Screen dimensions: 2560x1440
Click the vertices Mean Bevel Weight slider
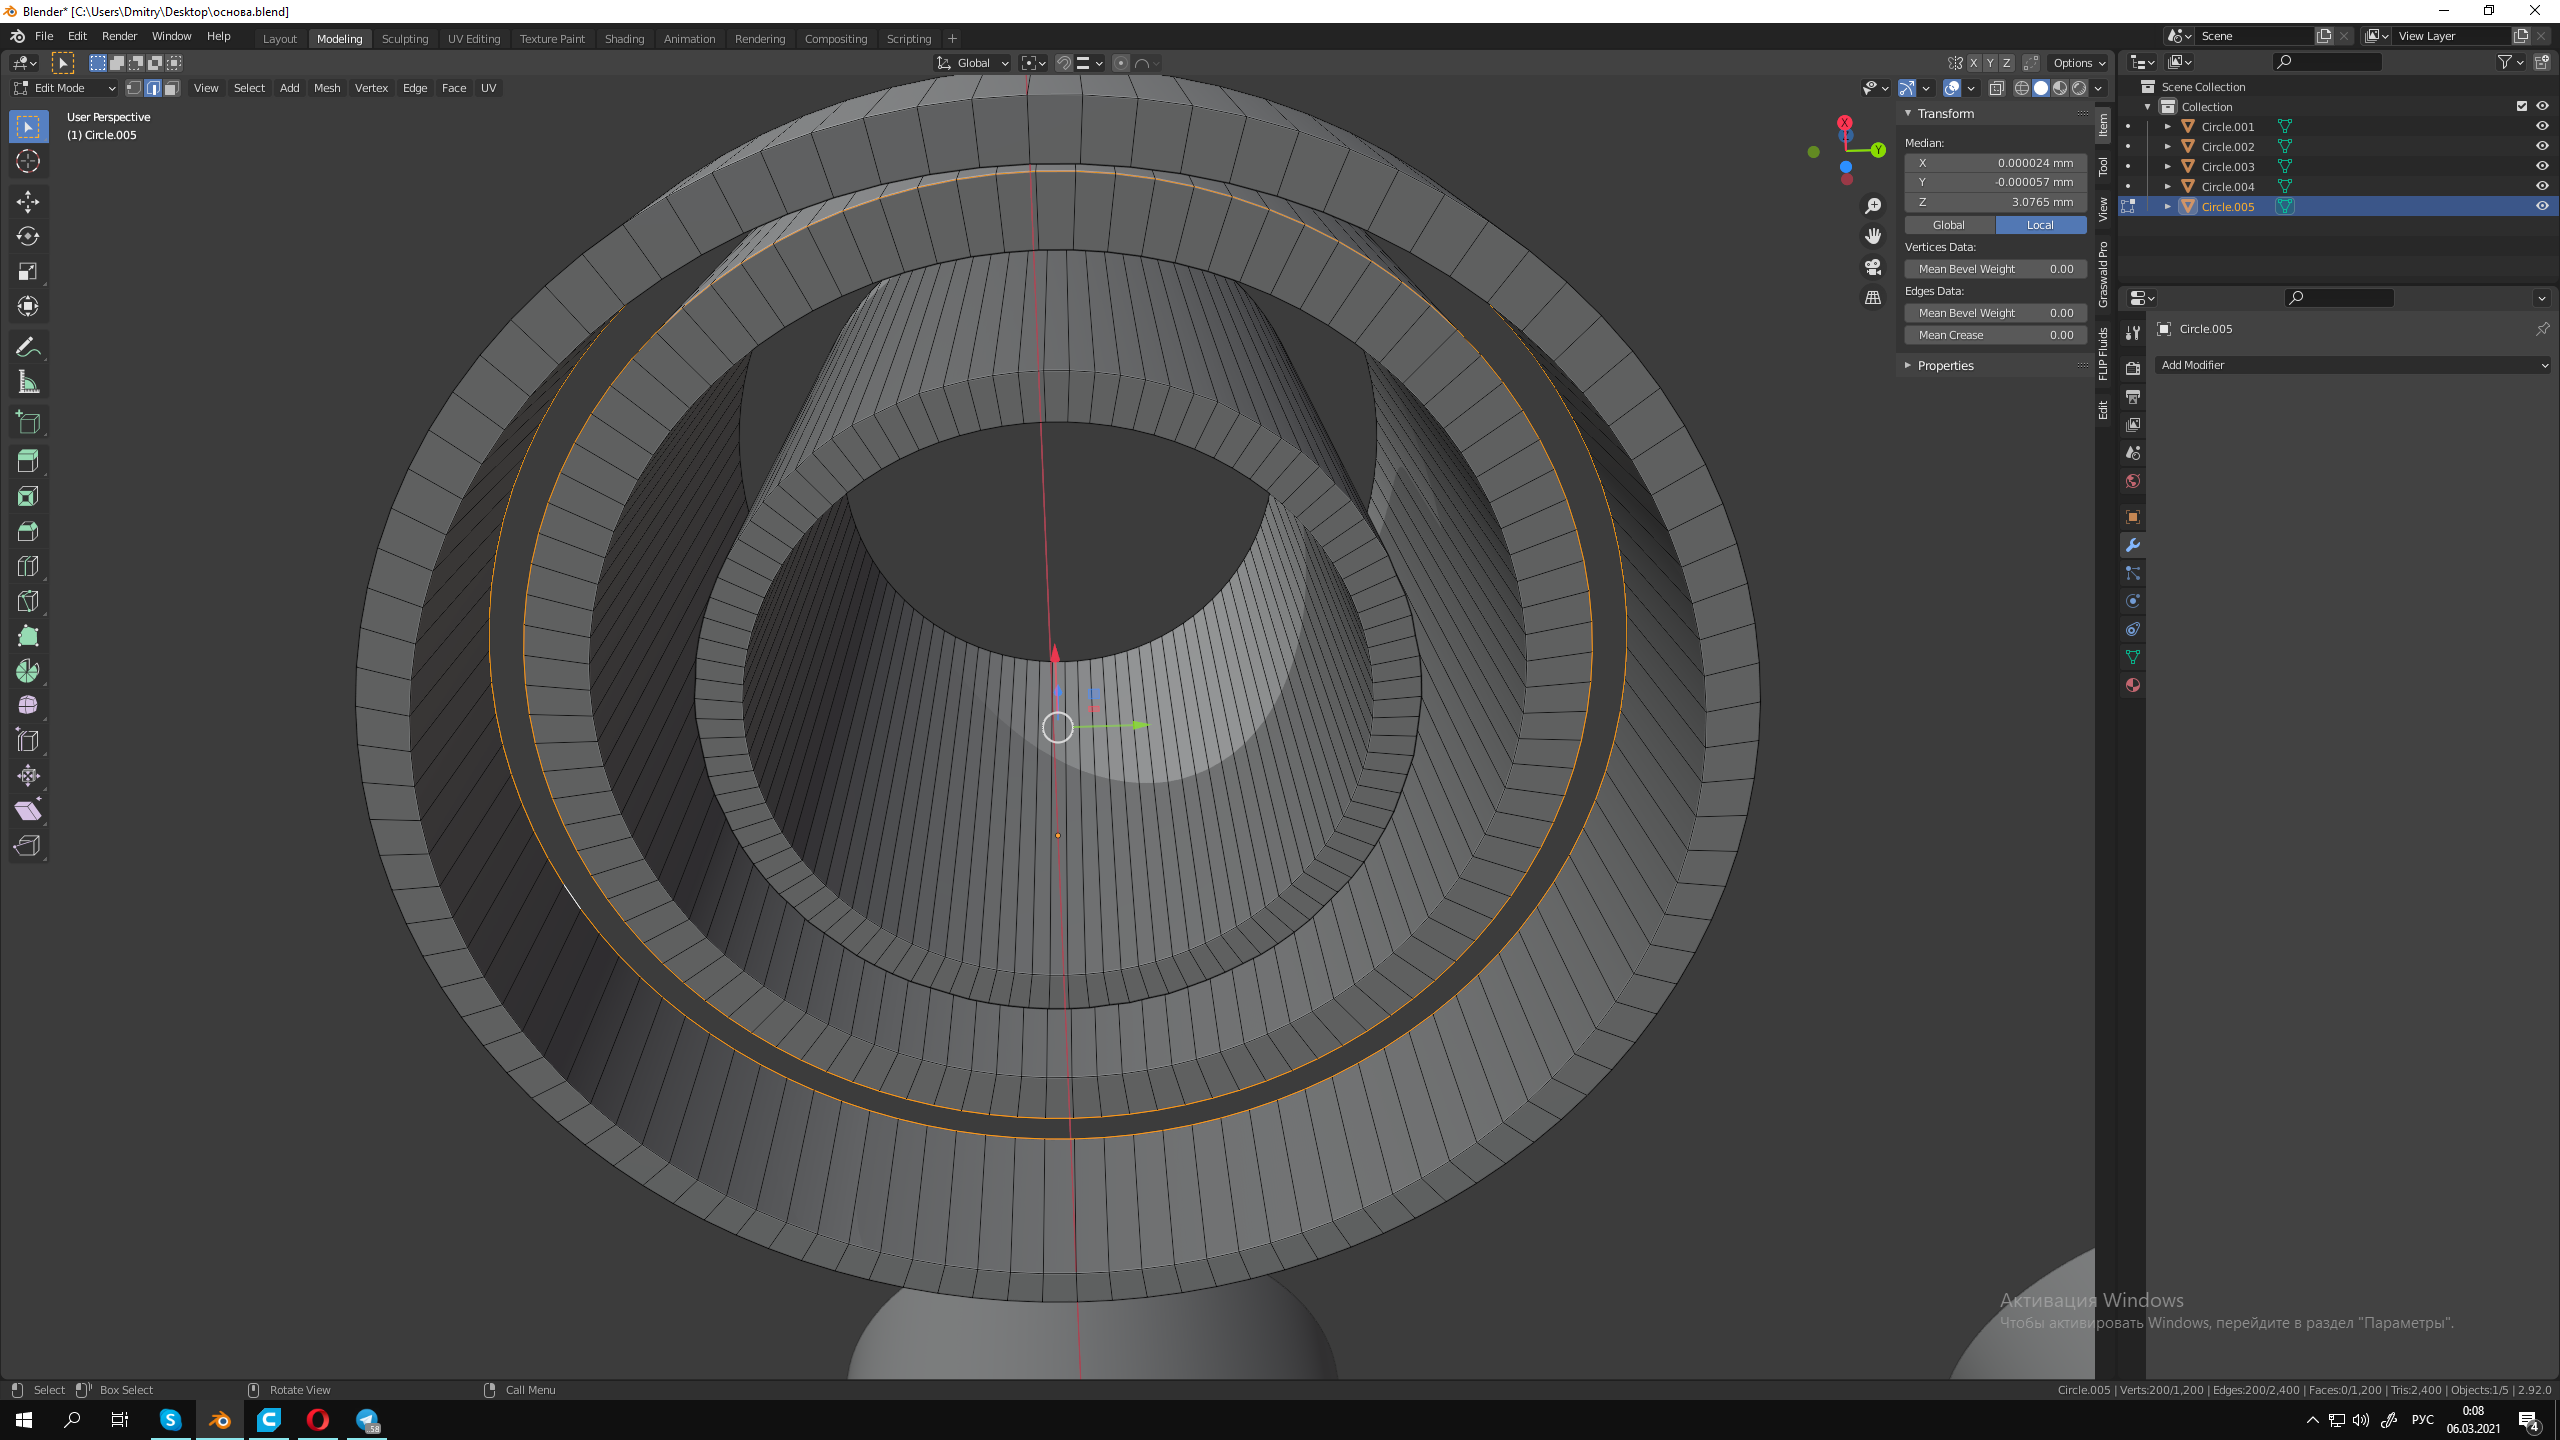click(1995, 269)
